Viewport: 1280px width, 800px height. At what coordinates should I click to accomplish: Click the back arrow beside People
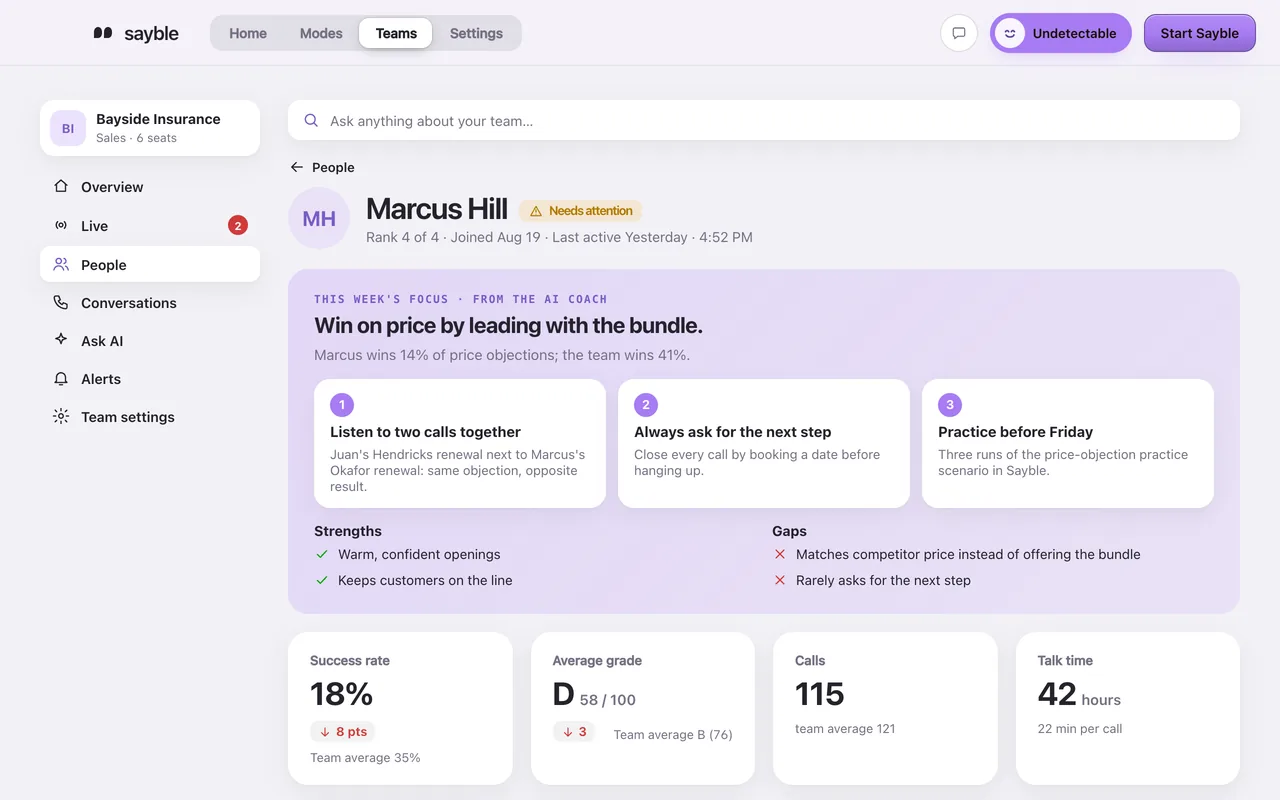click(x=297, y=167)
